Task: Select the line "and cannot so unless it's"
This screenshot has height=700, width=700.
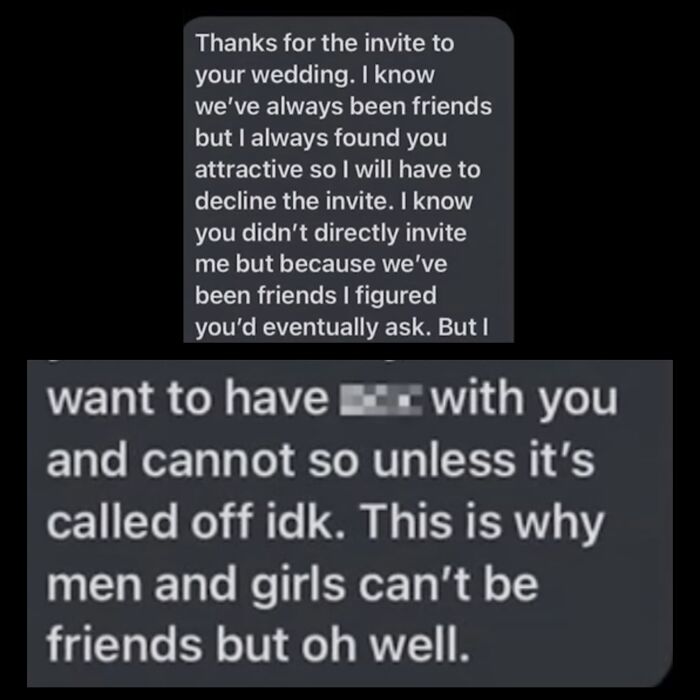Action: [x=321, y=461]
